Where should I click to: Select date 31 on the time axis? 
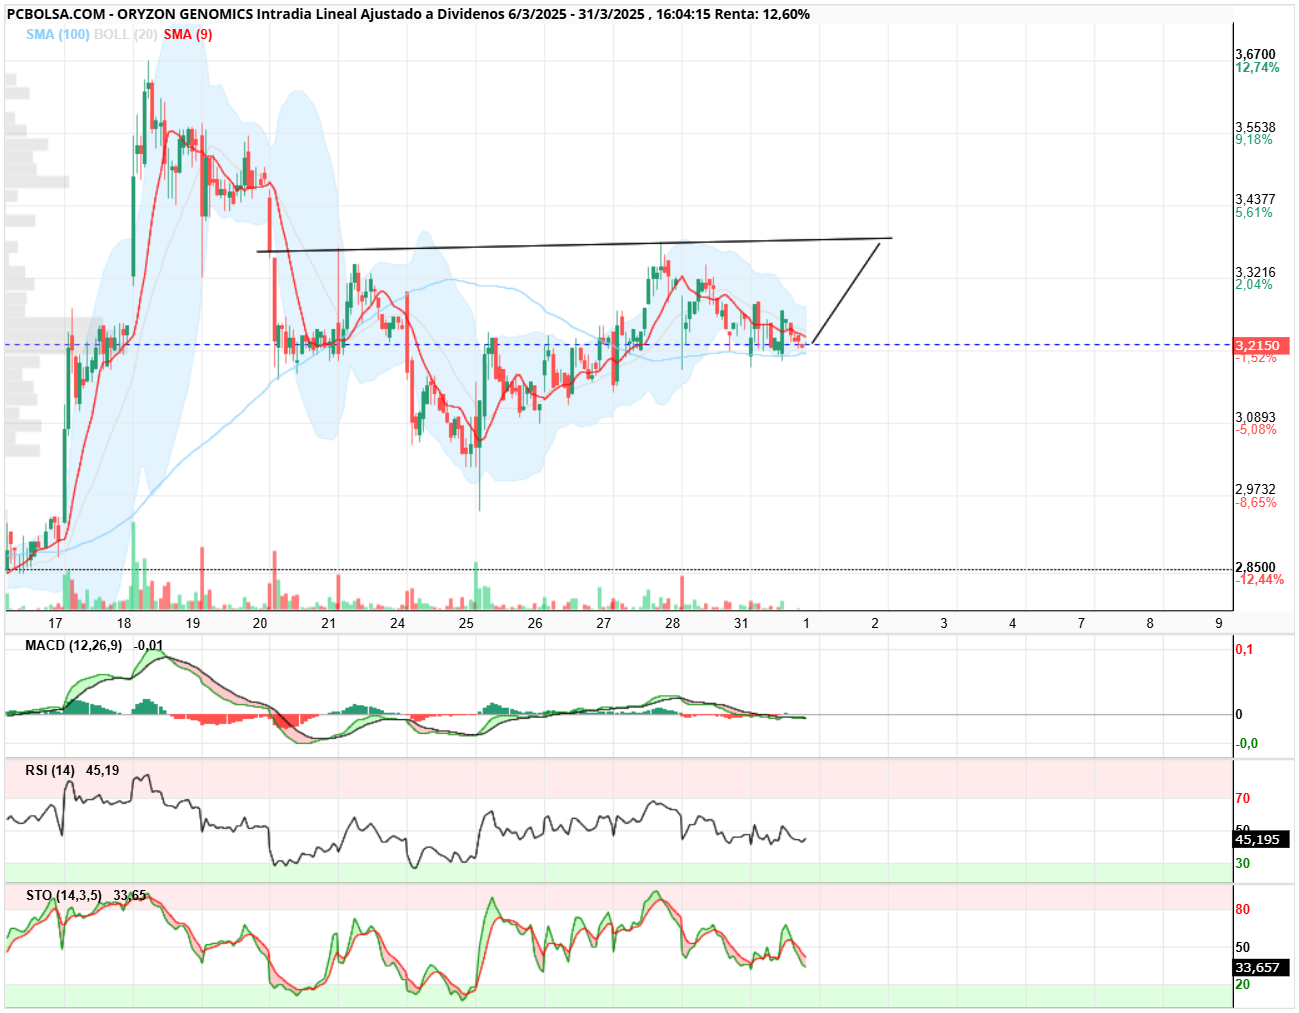pyautogui.click(x=740, y=623)
